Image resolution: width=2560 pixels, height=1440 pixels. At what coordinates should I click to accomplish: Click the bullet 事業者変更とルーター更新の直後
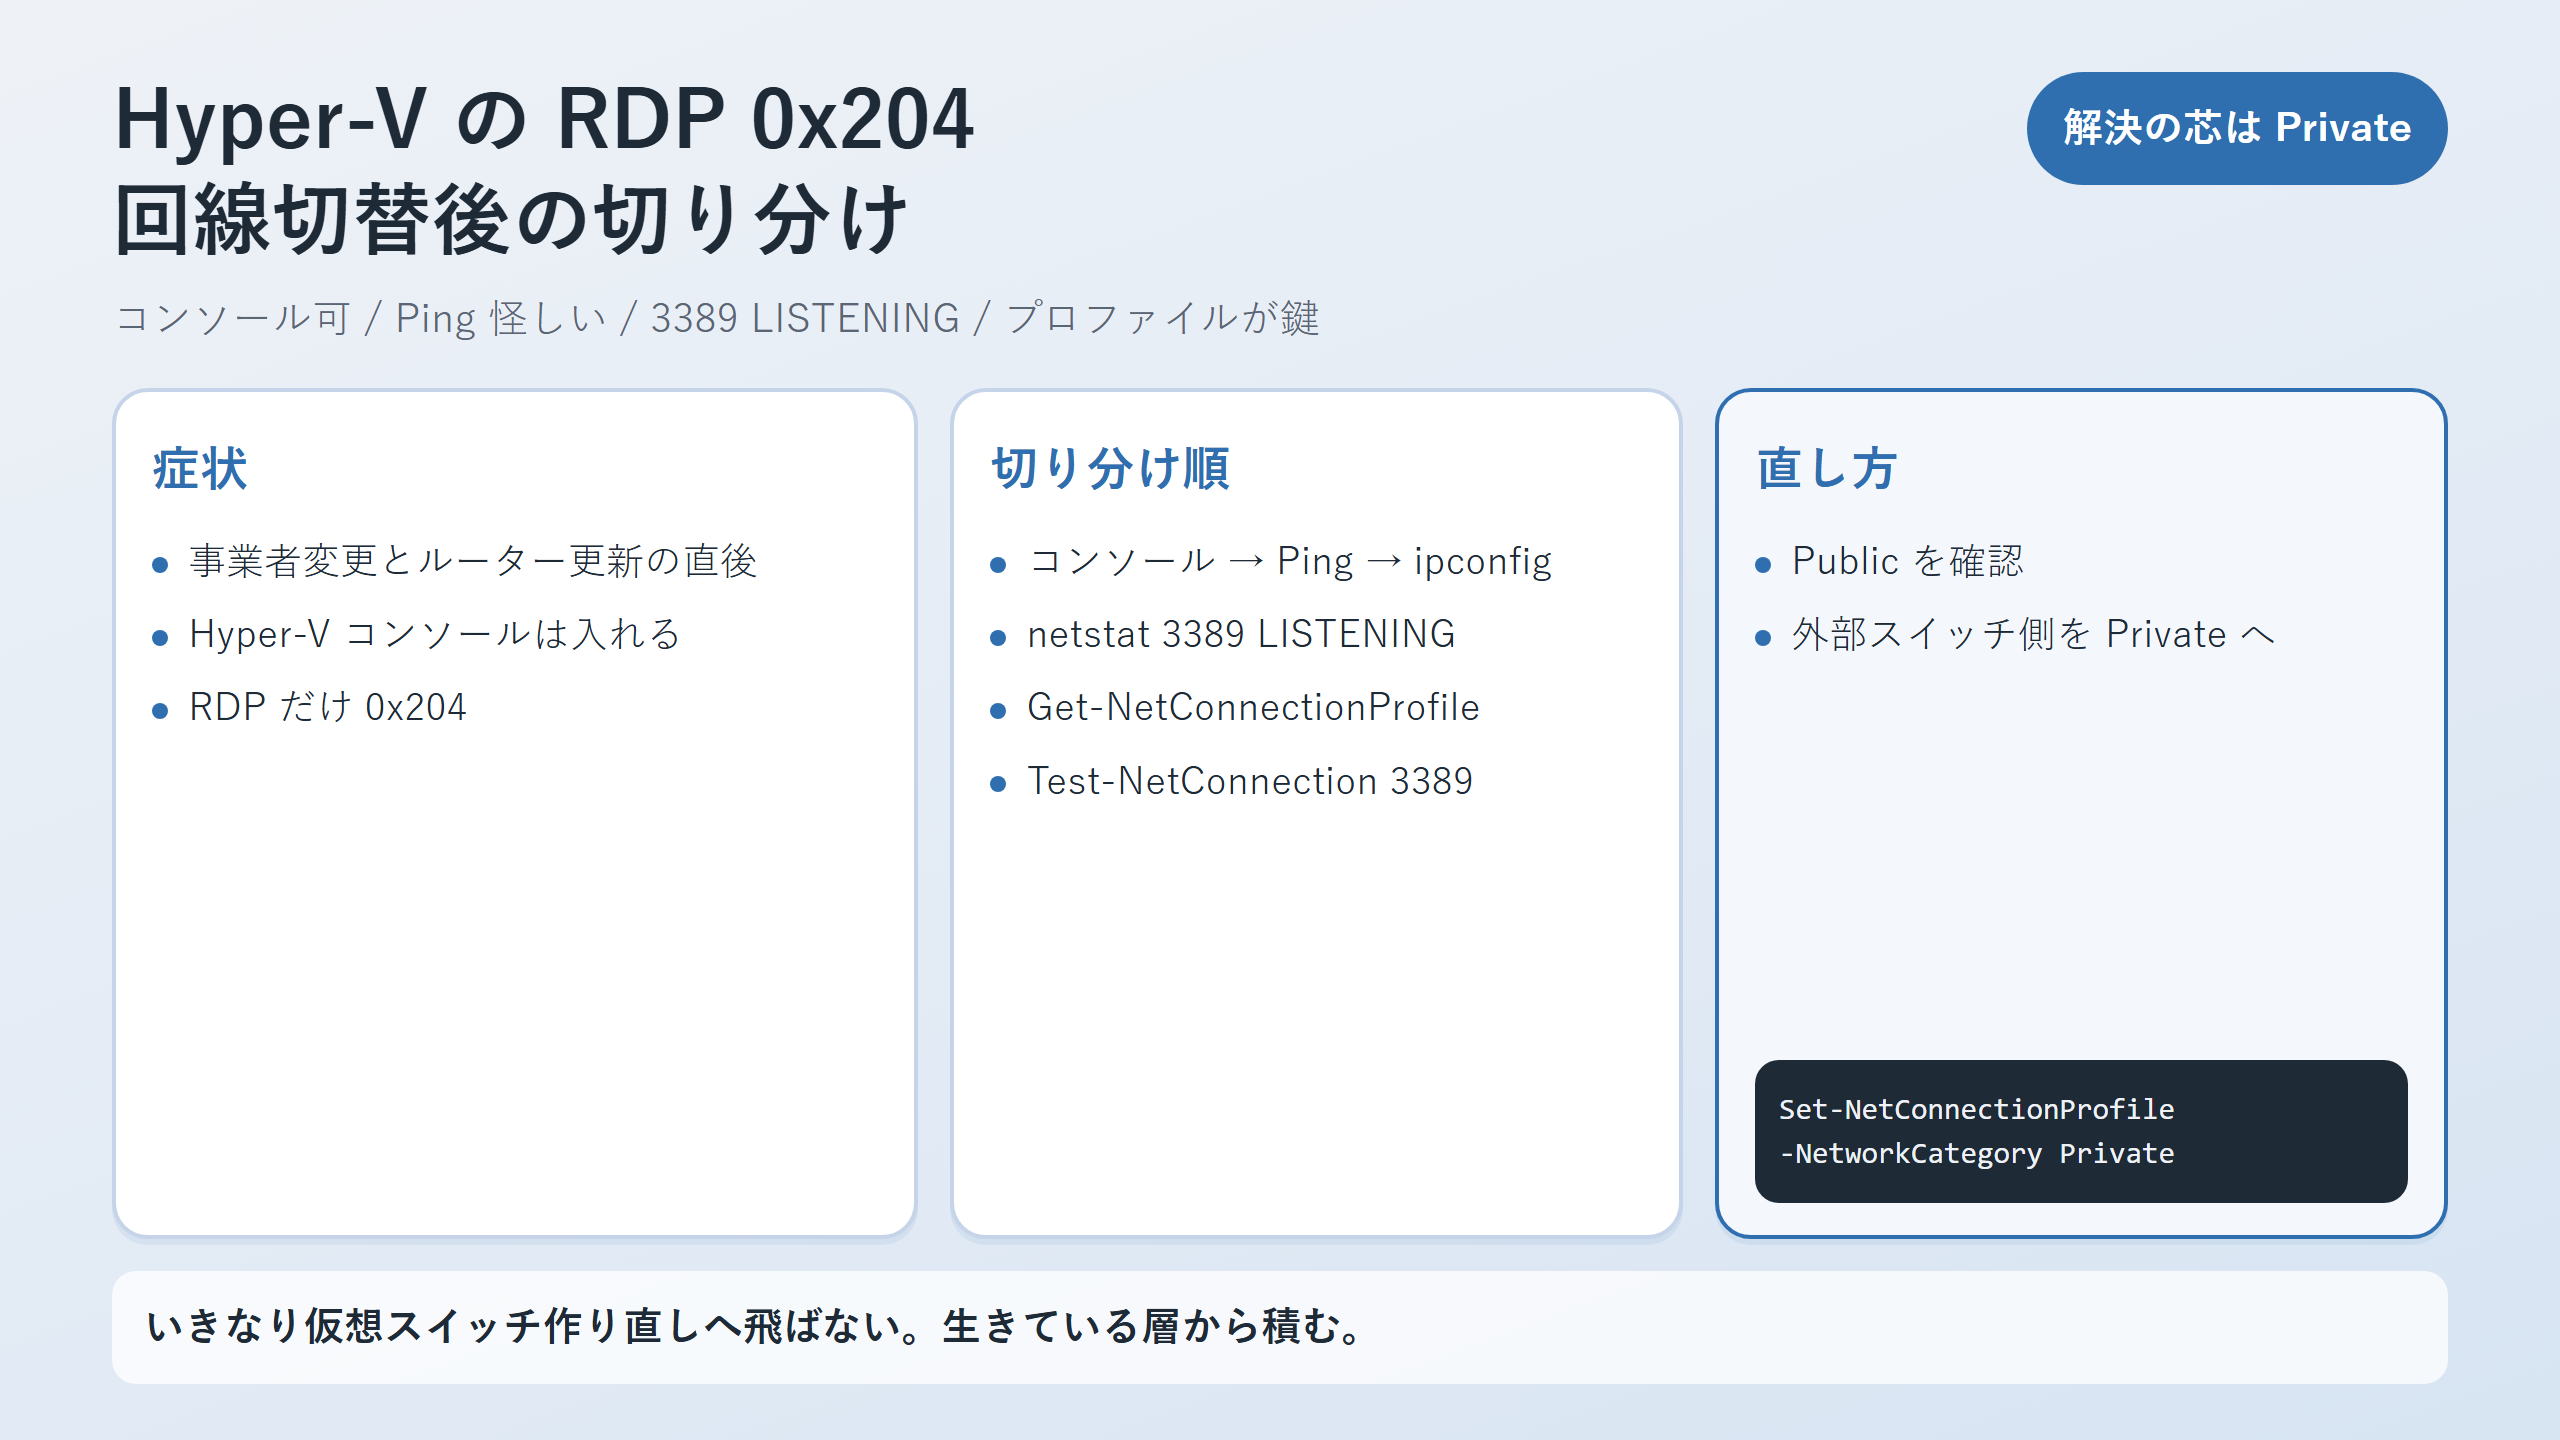(x=473, y=561)
